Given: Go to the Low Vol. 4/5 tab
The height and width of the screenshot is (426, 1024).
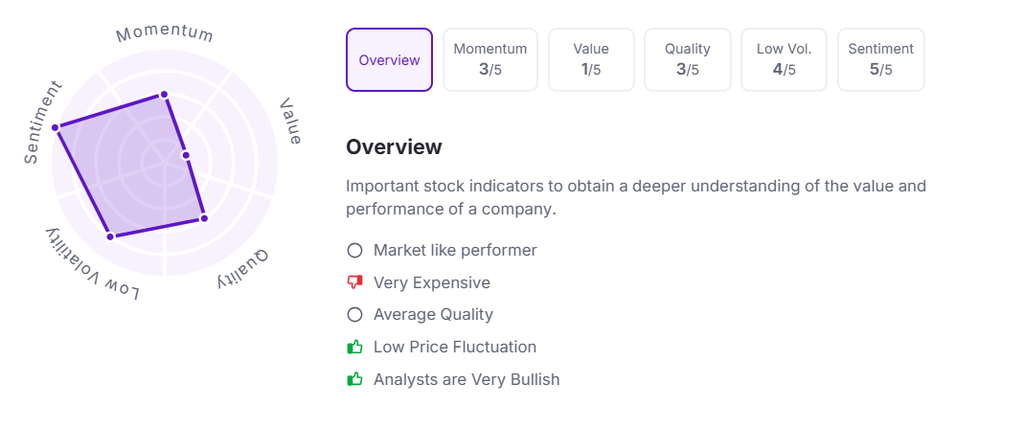Looking at the screenshot, I should click(x=784, y=60).
